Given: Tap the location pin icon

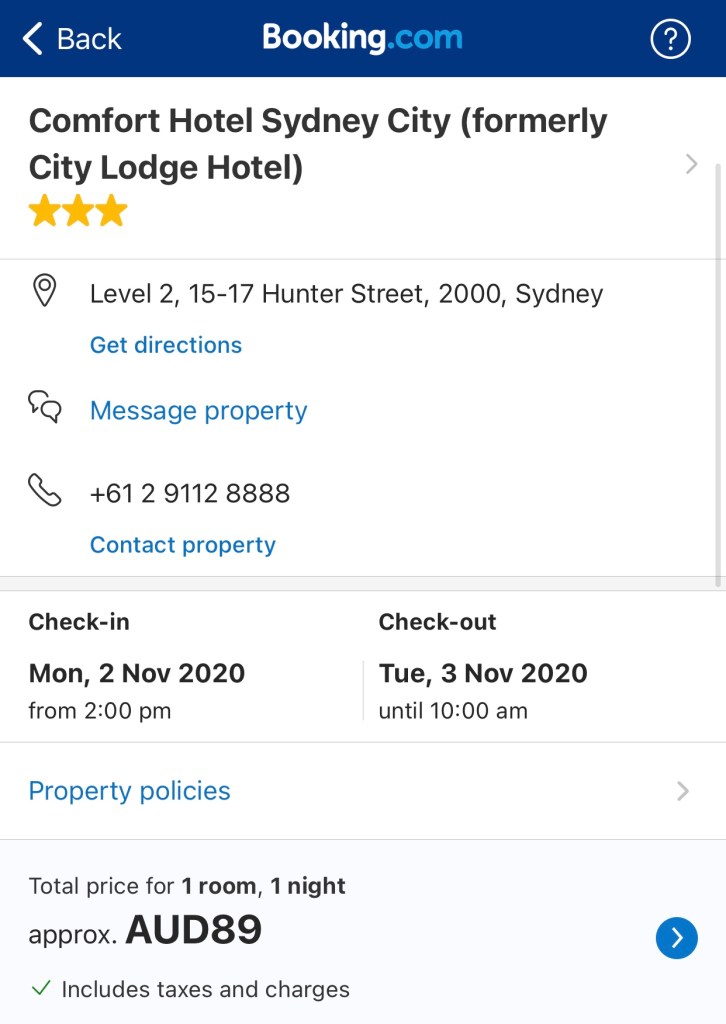Looking at the screenshot, I should pos(45,292).
